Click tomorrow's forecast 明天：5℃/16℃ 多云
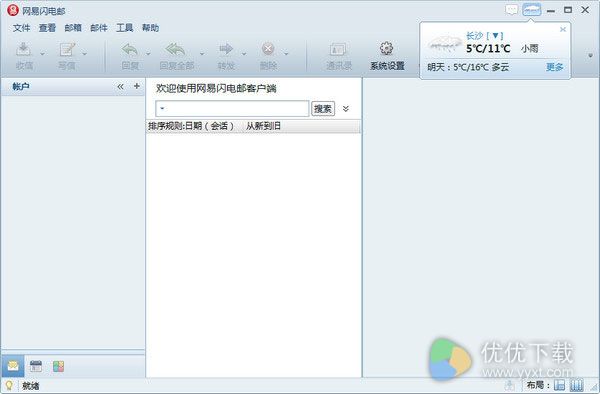 pyautogui.click(x=468, y=67)
